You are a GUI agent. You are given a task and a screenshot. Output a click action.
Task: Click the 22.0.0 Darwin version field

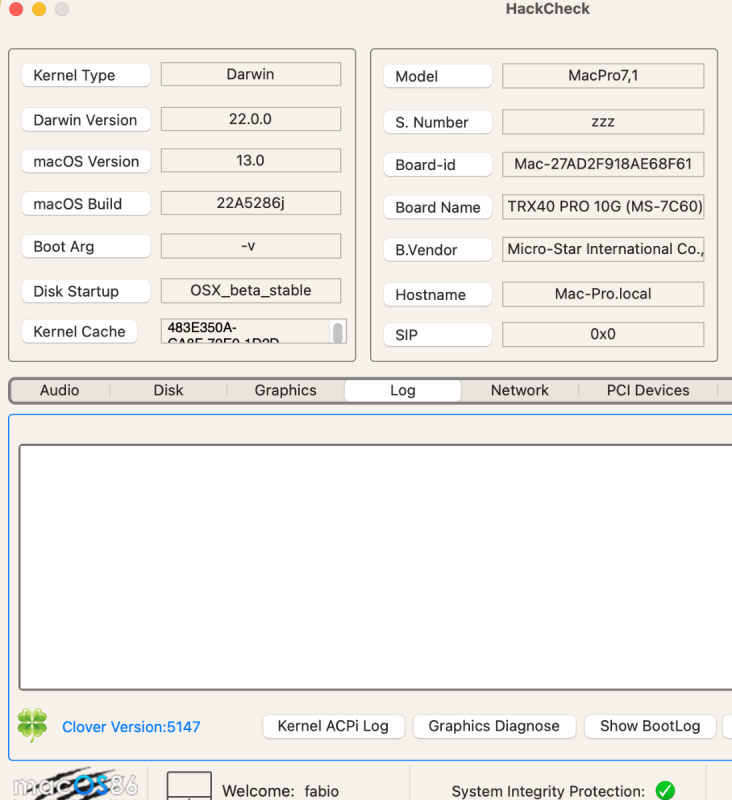tap(250, 119)
